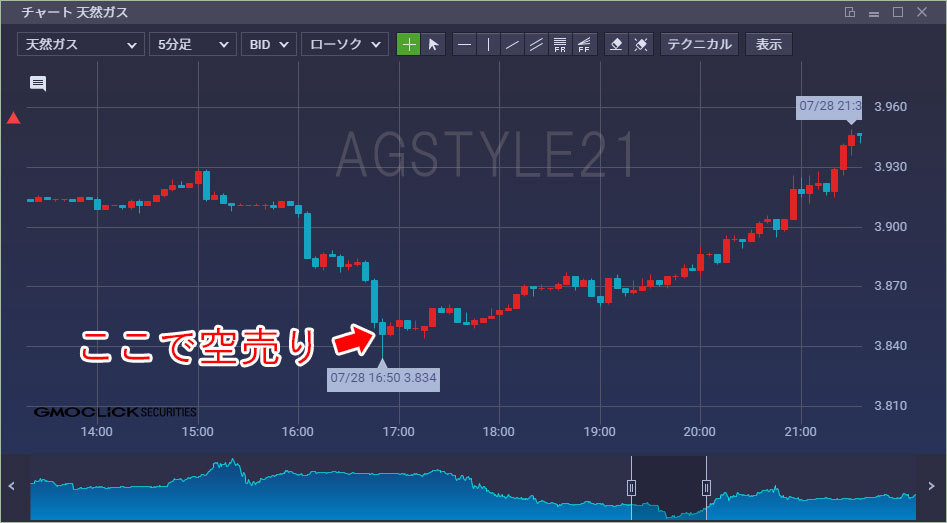Select the arrow pointer tool
Image resolution: width=947 pixels, height=523 pixels.
pos(433,44)
